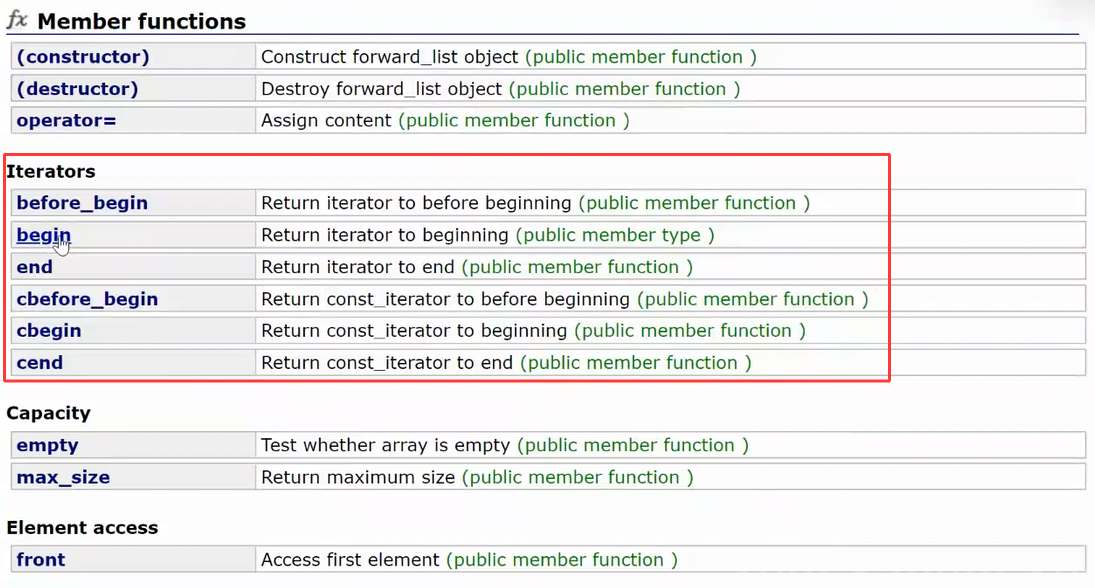Image resolution: width=1095 pixels, height=588 pixels.
Task: Click the Member functions heading
Action: coord(141,21)
